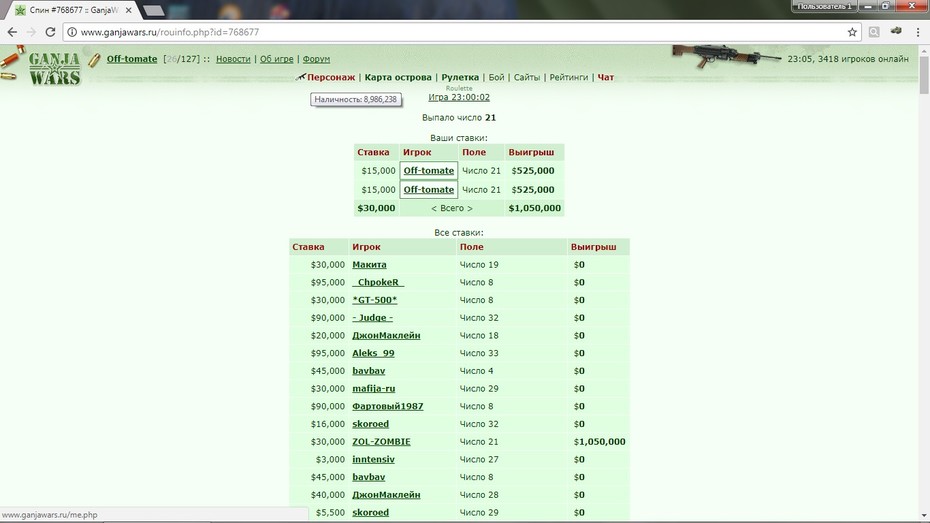Close the Спин #768677 tab
This screenshot has width=930, height=523.
pos(129,10)
